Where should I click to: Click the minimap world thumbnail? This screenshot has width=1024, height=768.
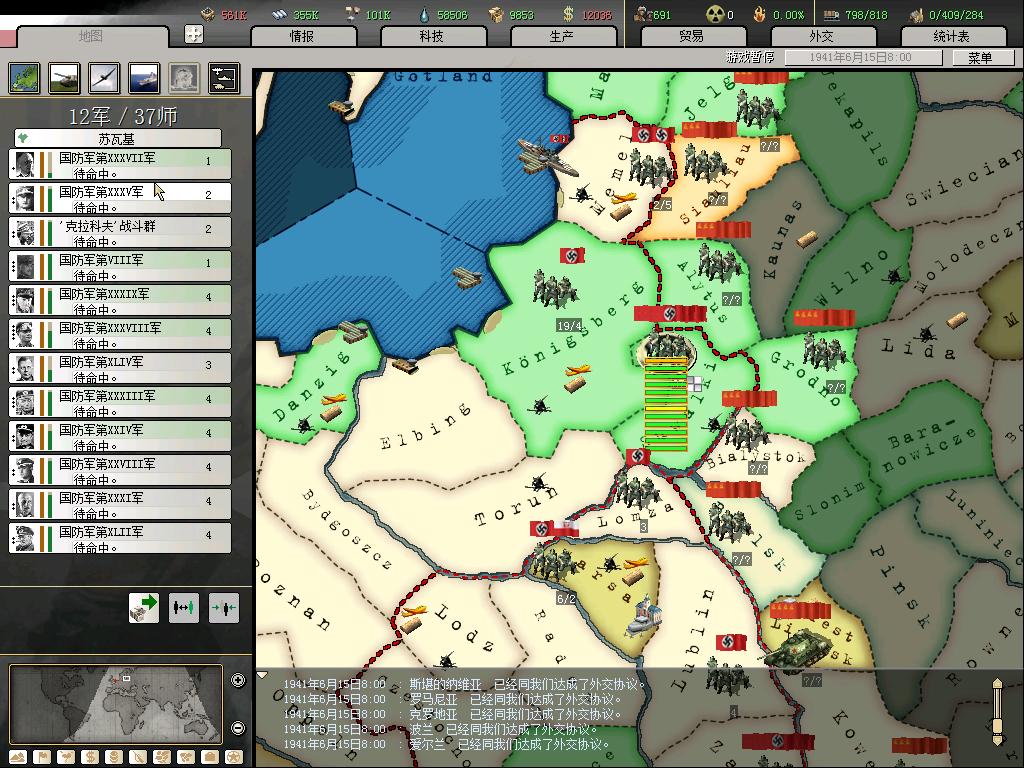[x=116, y=704]
